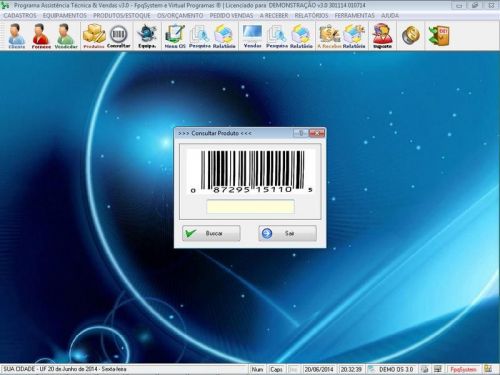This screenshot has width=500, height=375.
Task: Open the Produtos boxes icon
Action: pyautogui.click(x=94, y=36)
